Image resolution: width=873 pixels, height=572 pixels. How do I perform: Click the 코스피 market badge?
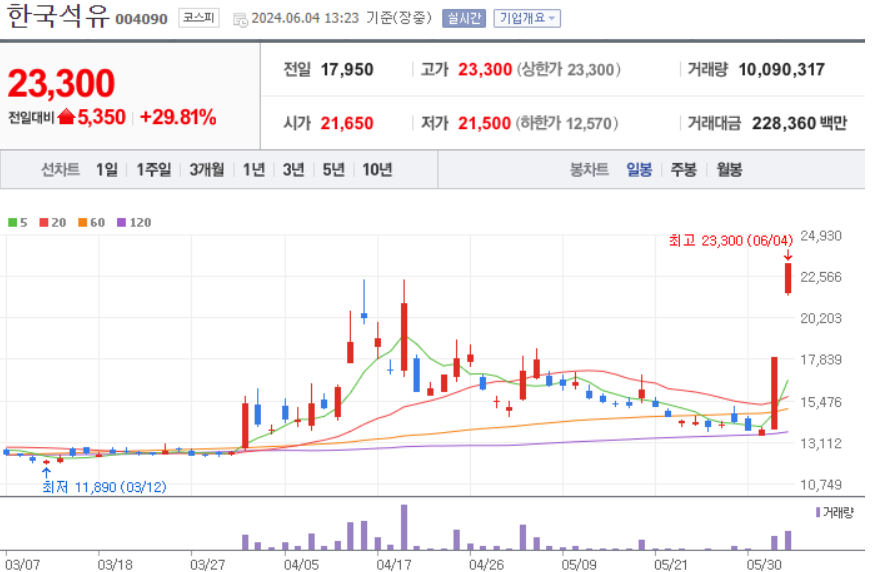point(198,18)
